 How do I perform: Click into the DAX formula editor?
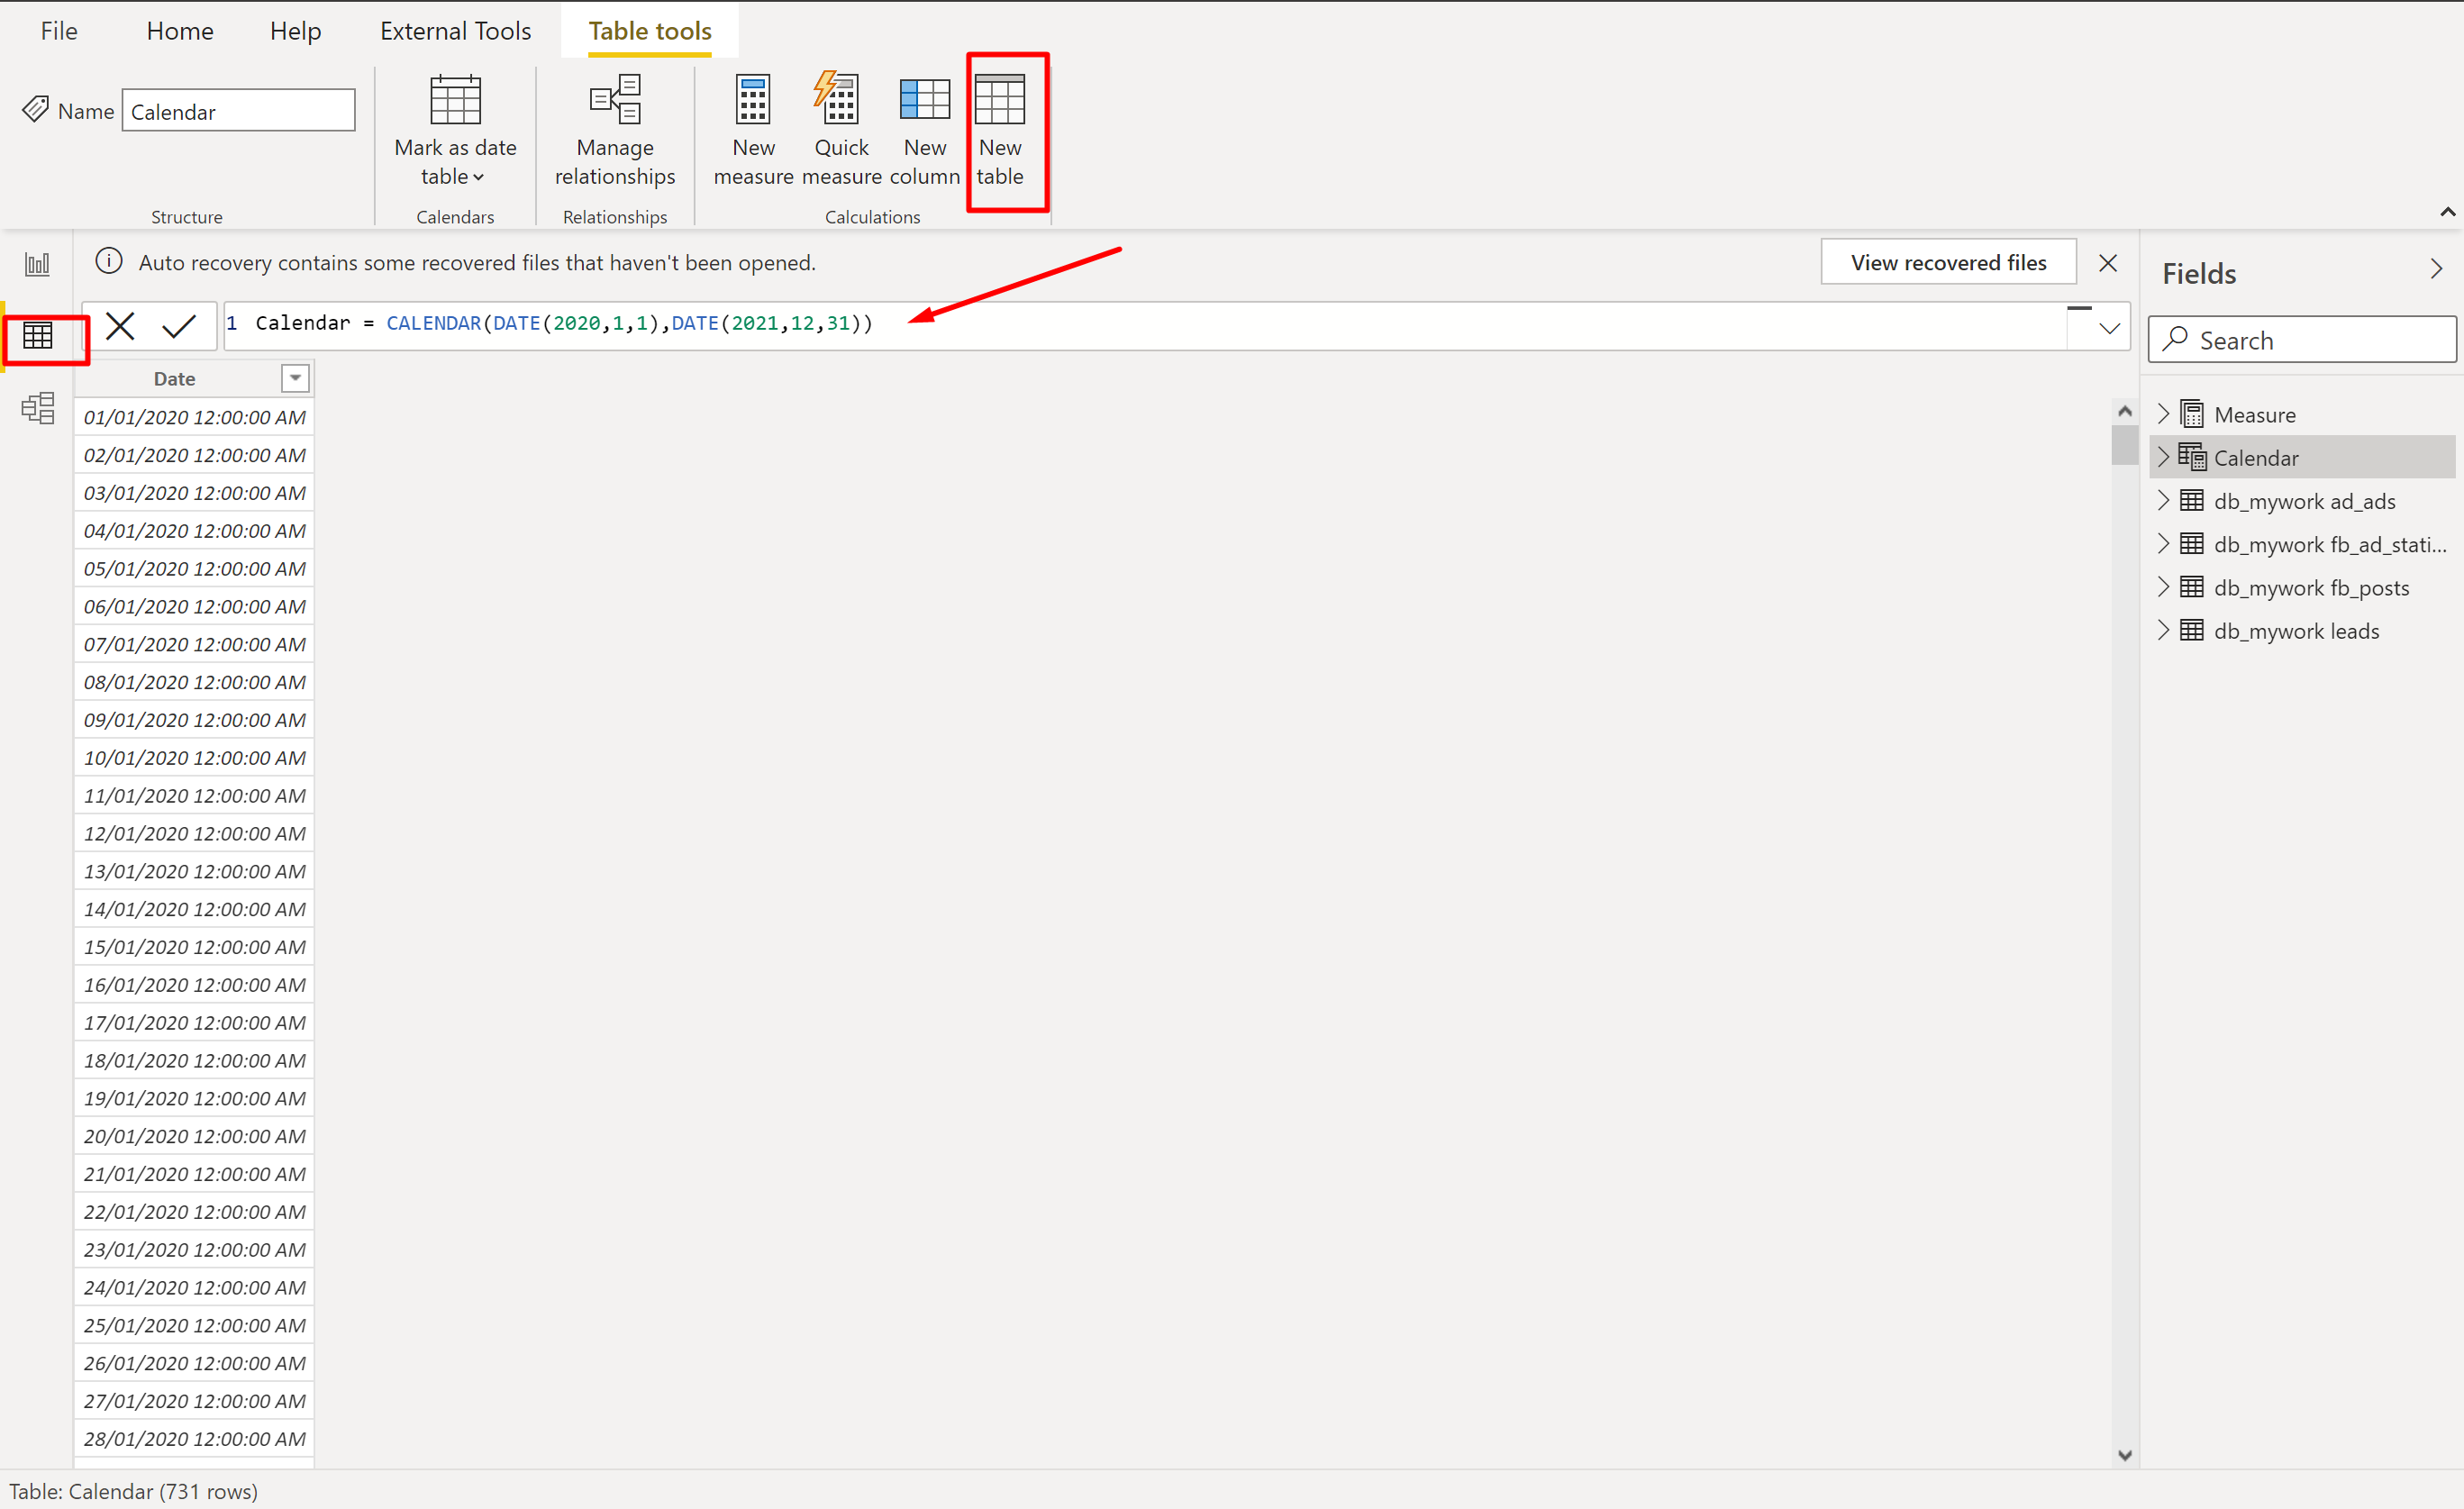click(1145, 325)
